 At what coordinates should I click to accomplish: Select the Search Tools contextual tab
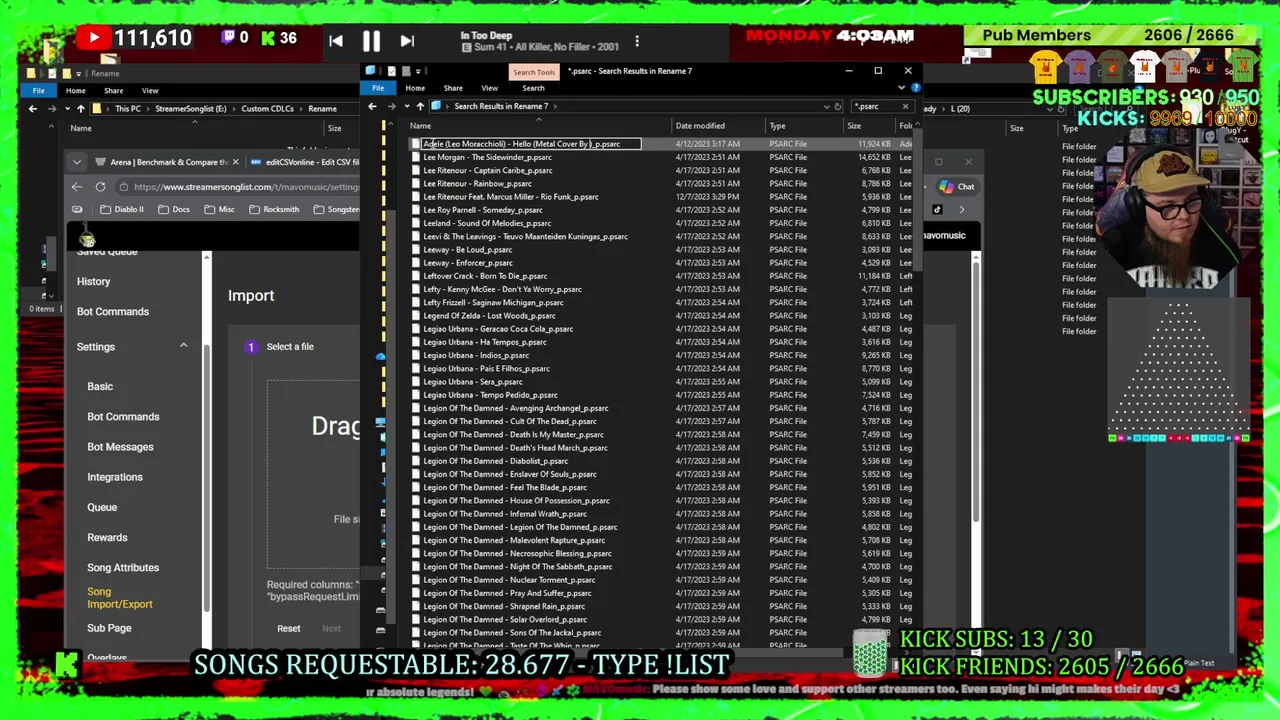coord(534,72)
